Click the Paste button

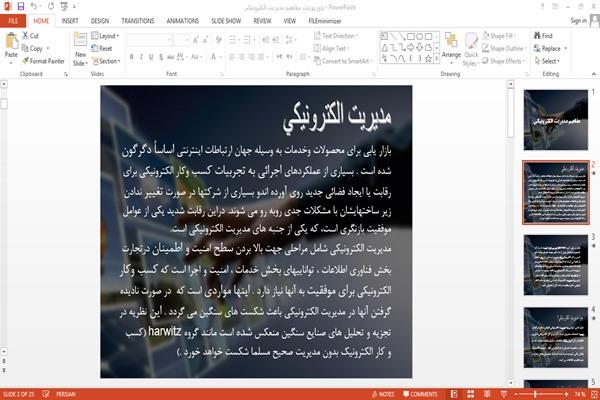11,46
